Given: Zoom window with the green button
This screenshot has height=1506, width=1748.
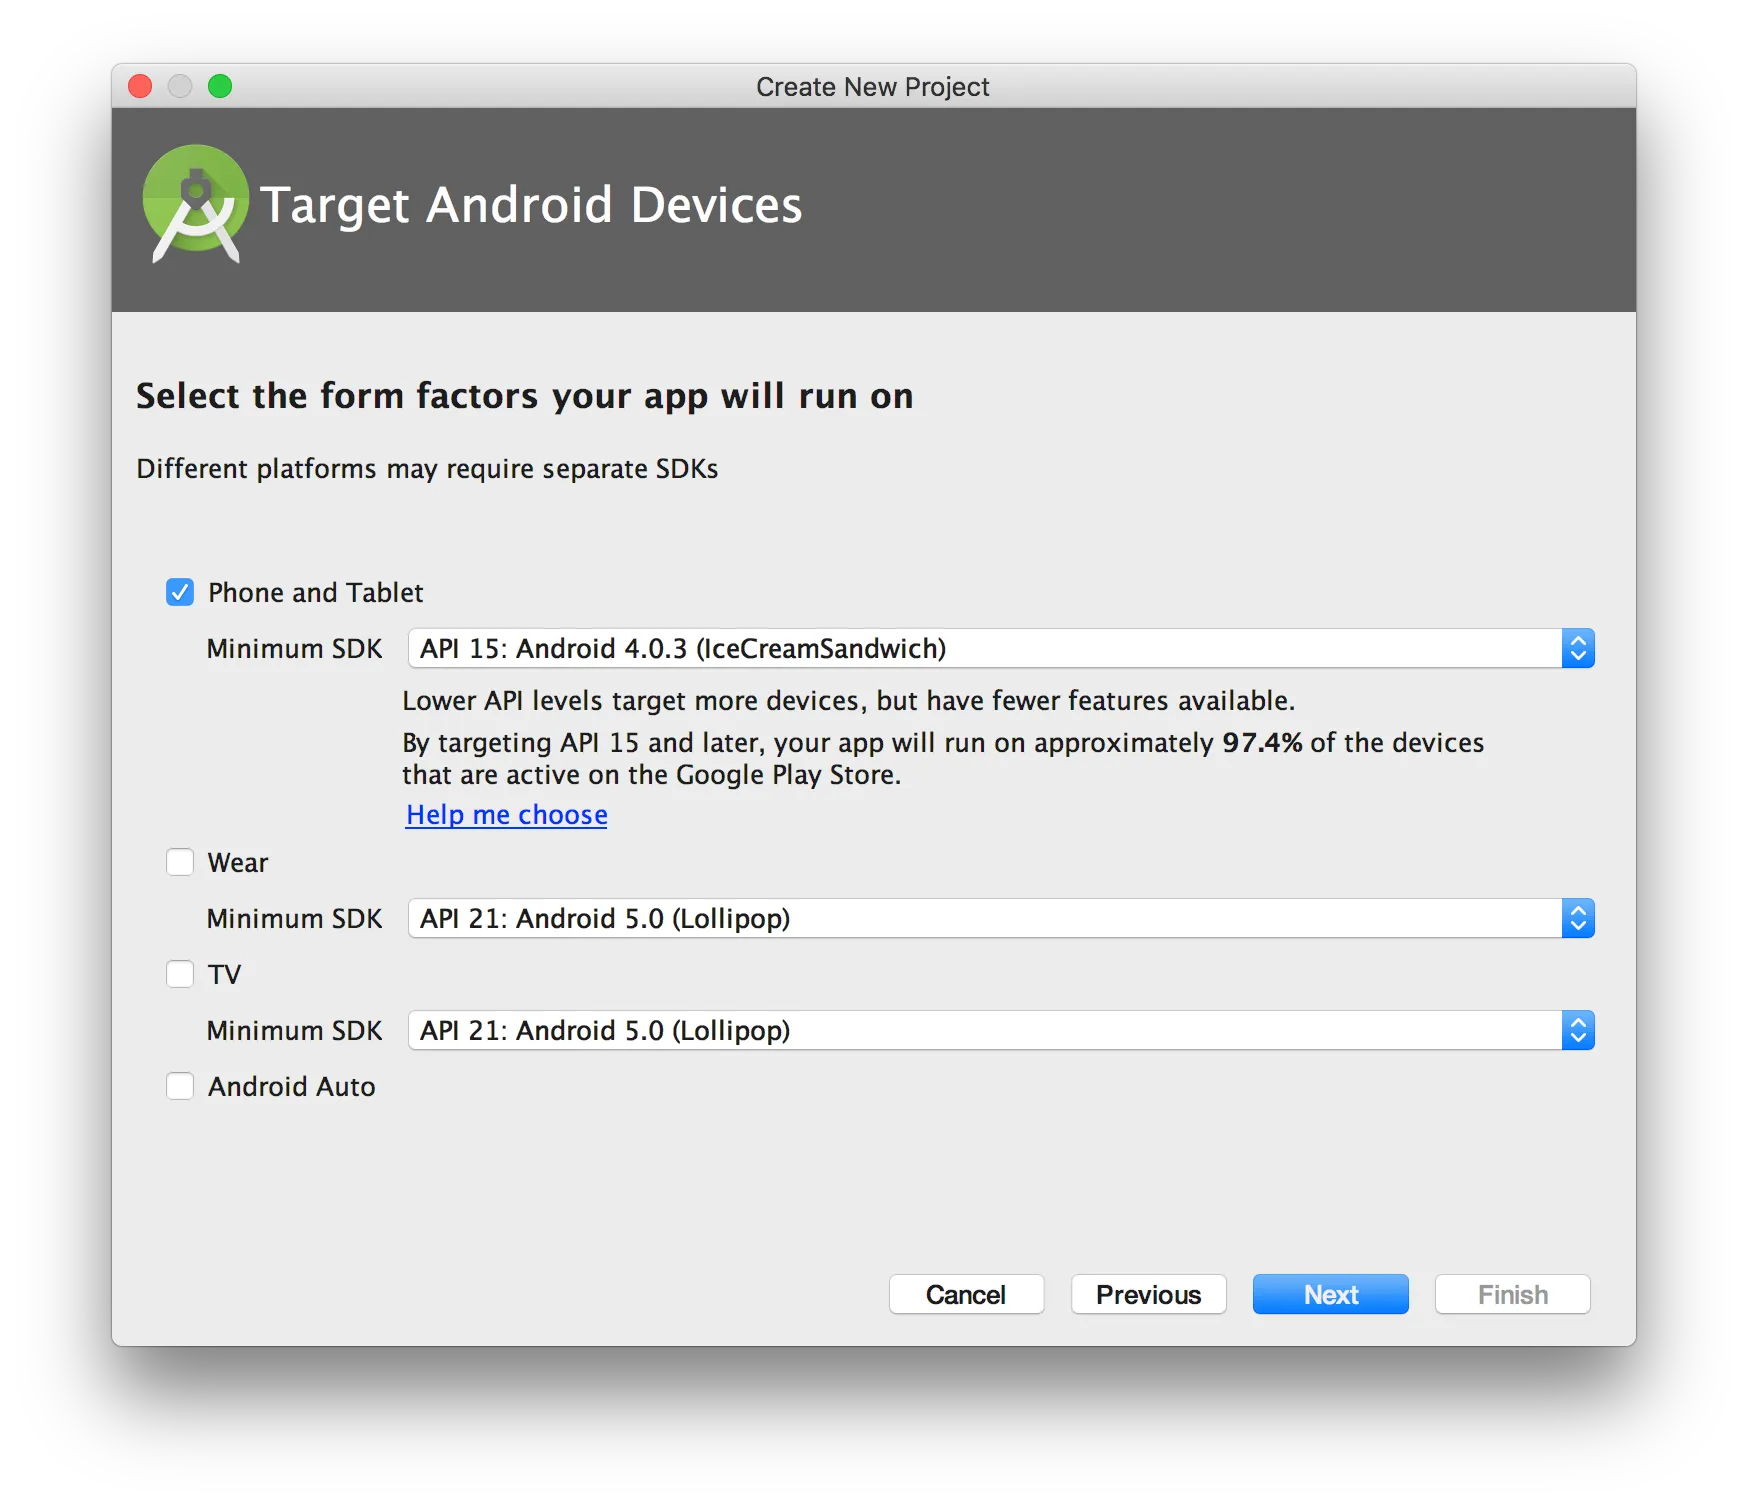Looking at the screenshot, I should 220,86.
